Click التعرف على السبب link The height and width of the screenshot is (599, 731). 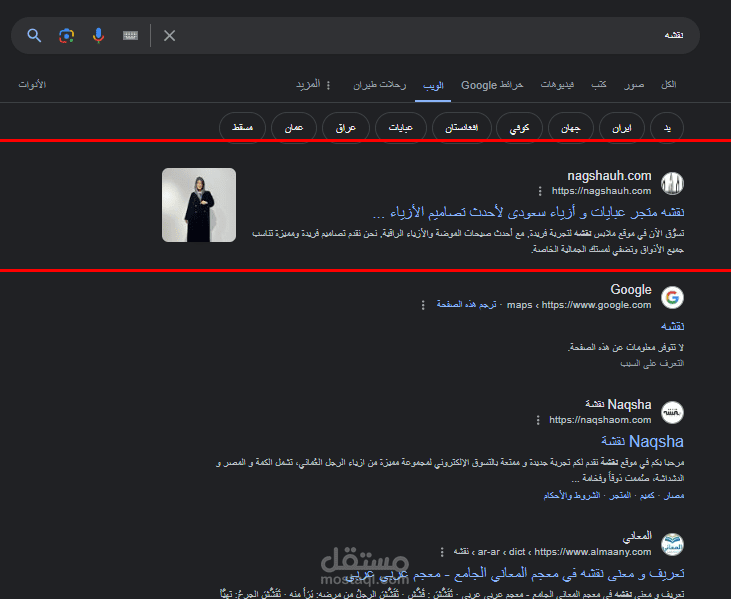pos(652,363)
